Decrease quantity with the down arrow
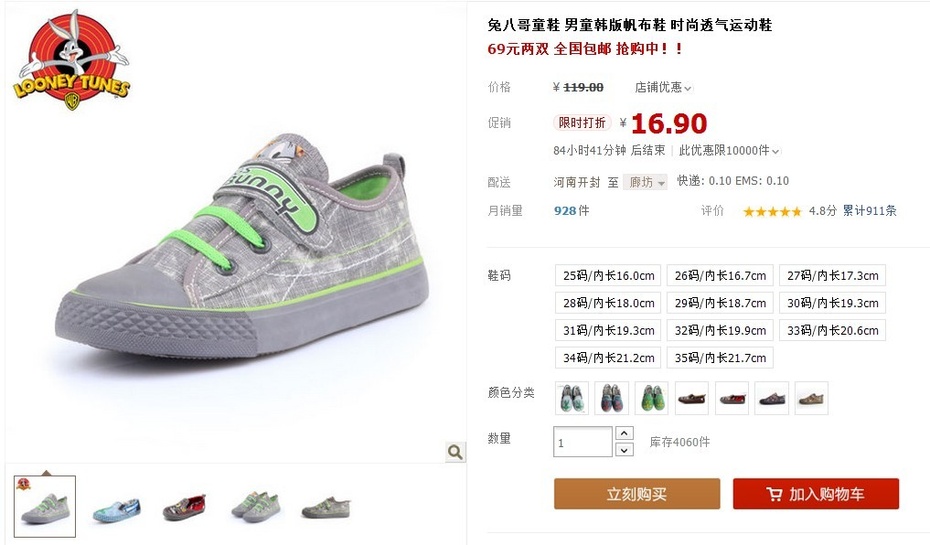Viewport: 930px width, 545px height. click(624, 450)
